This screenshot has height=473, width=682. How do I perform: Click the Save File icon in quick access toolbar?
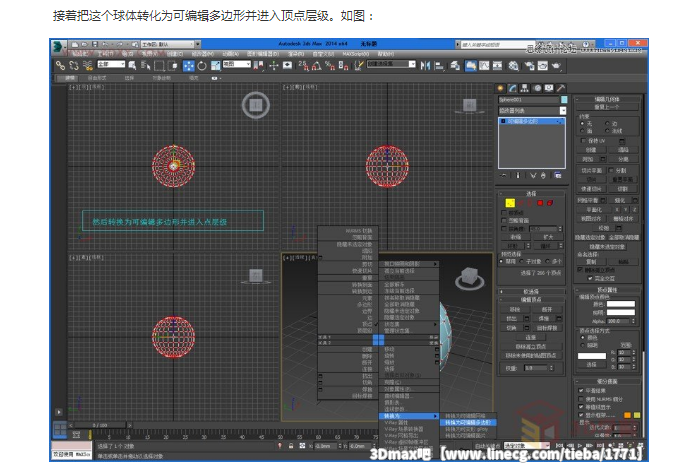pos(94,44)
